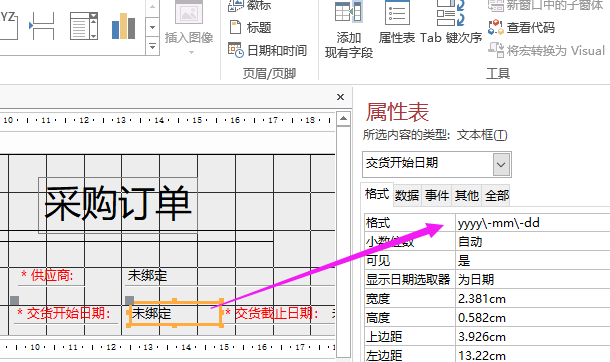The image size is (610, 362).
Task: Click the 格式 property value field
Action: [533, 223]
